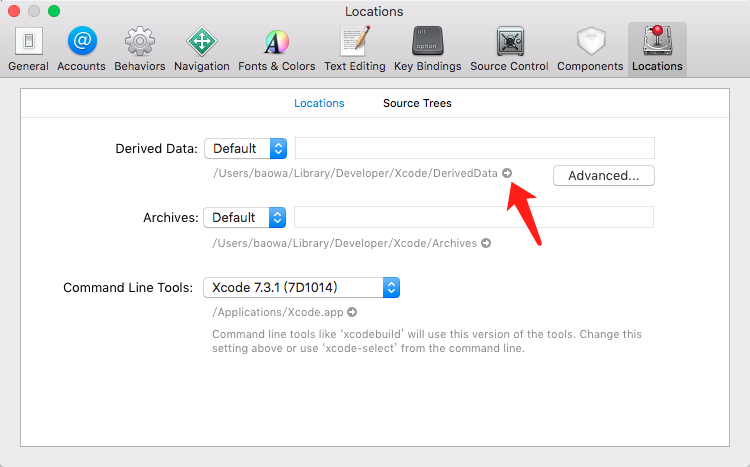Open the Source Control pane

pyautogui.click(x=509, y=49)
